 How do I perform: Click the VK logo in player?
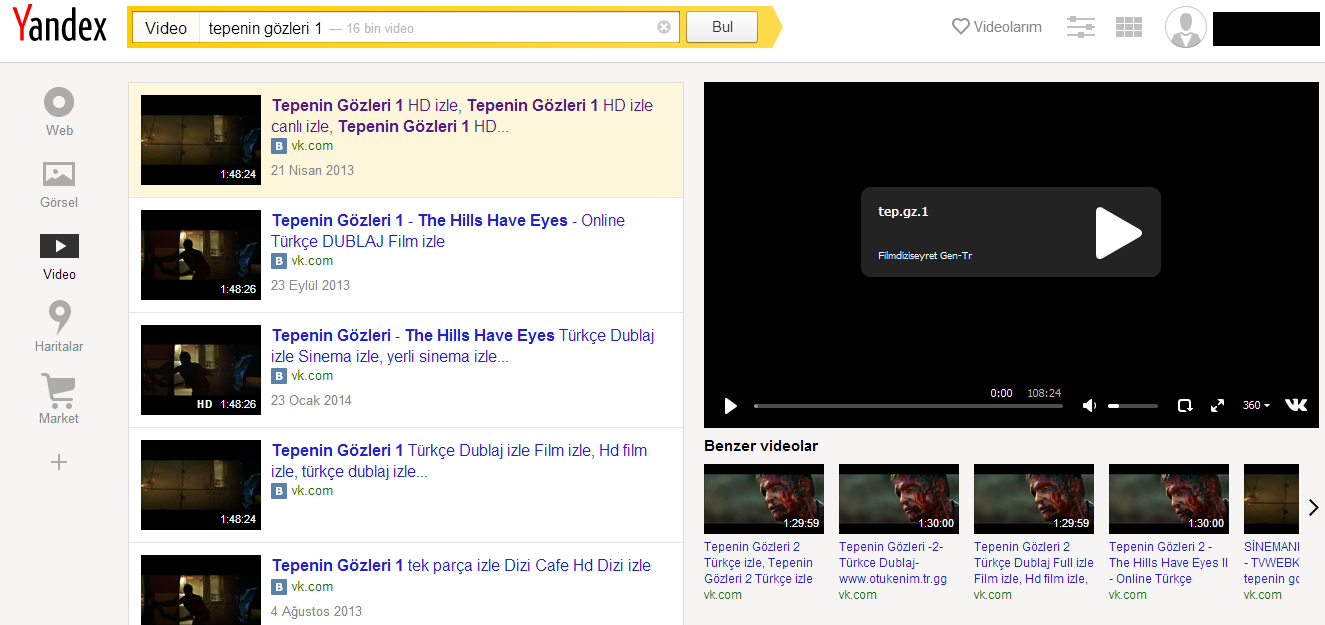click(1296, 405)
